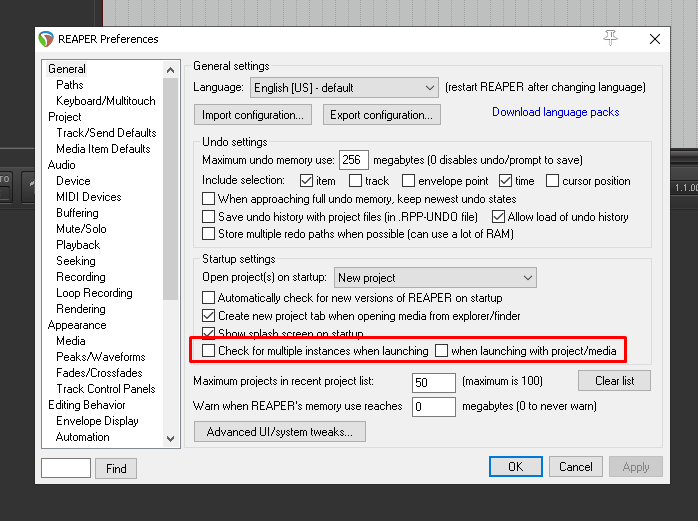Toggle include selection 'time' checkbox
This screenshot has height=521, width=698.
505,181
